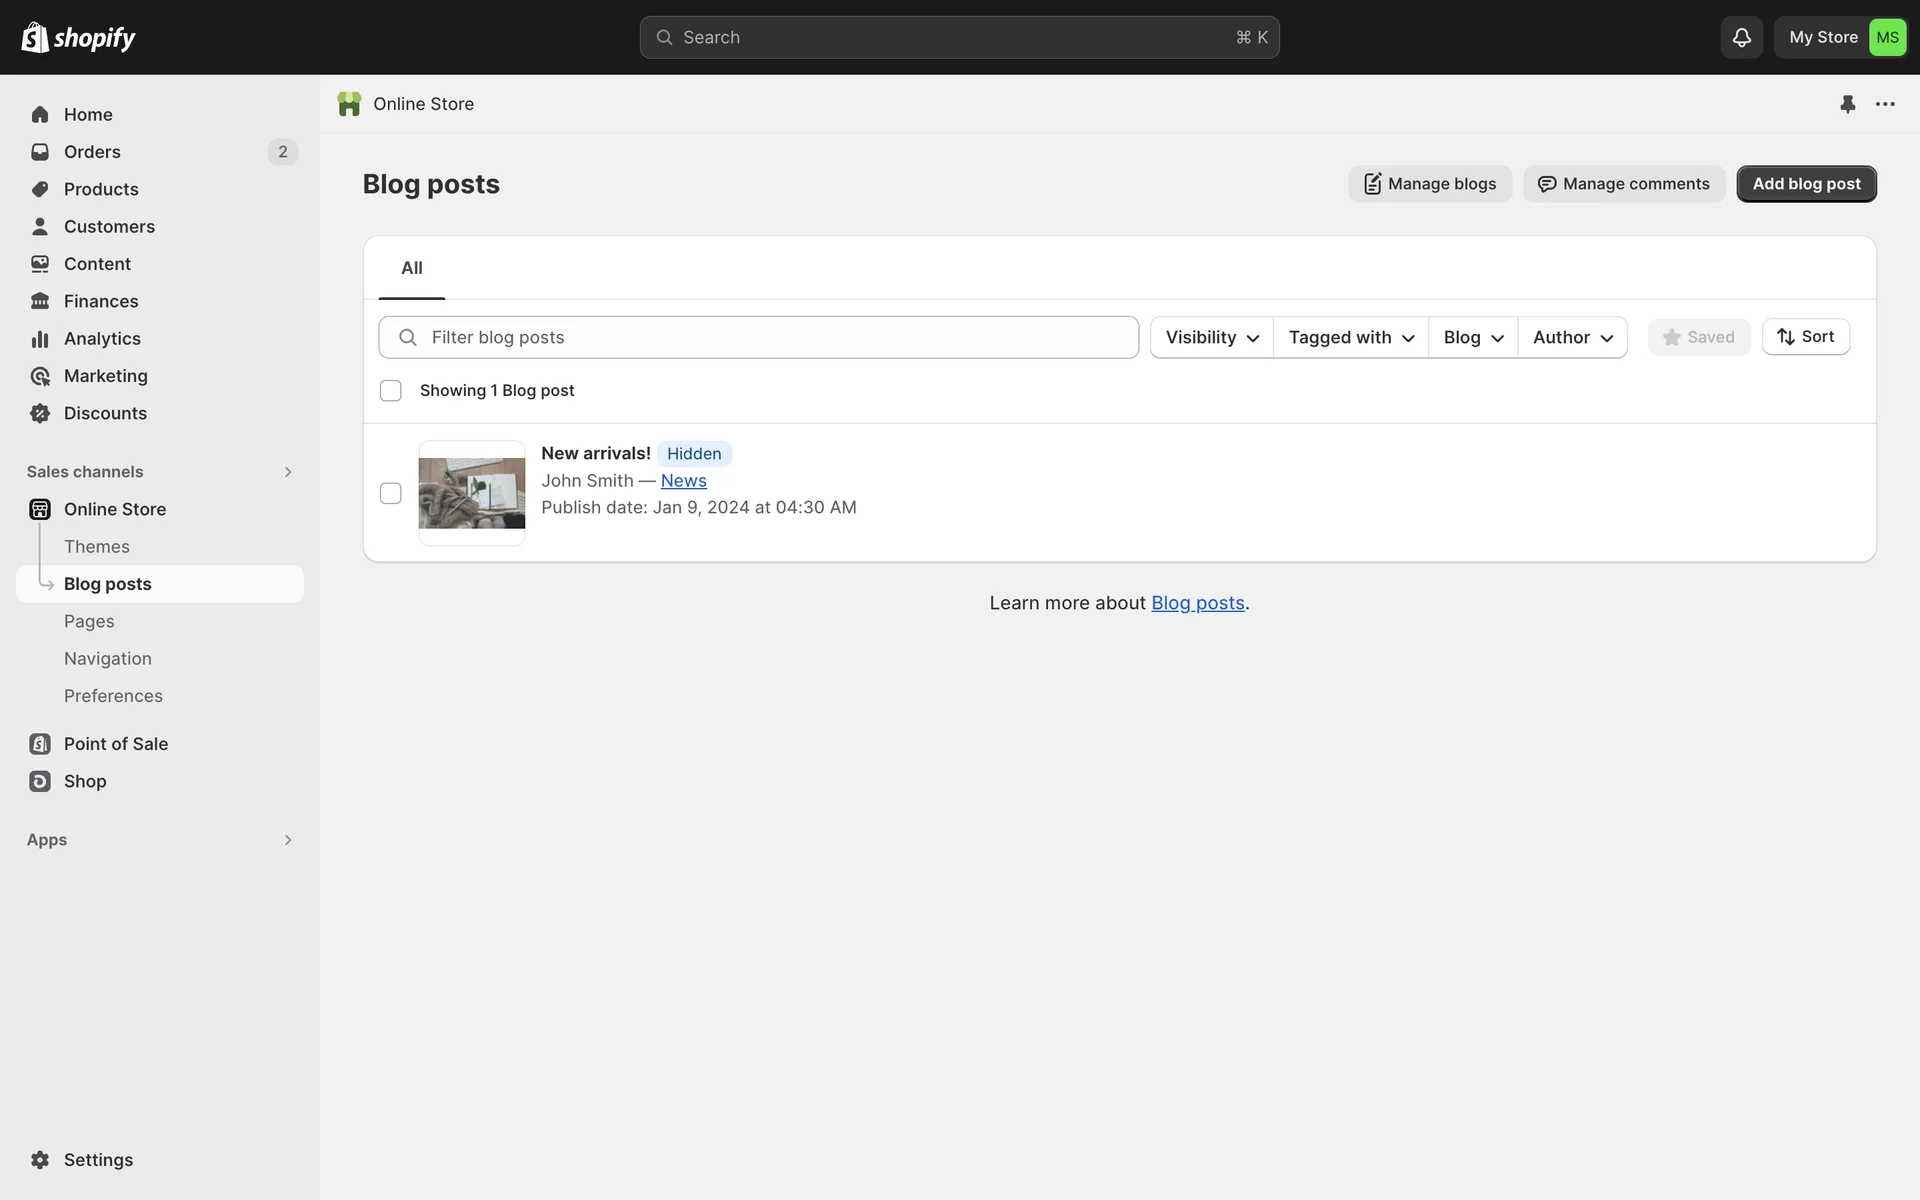Screen dimensions: 1920x1200
Task: Select the New arrivals! post checkbox
Action: pos(391,493)
